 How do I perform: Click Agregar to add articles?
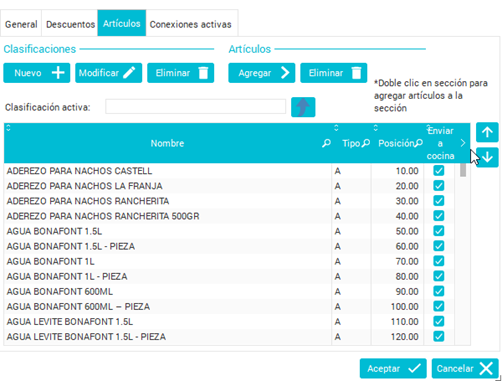point(261,73)
